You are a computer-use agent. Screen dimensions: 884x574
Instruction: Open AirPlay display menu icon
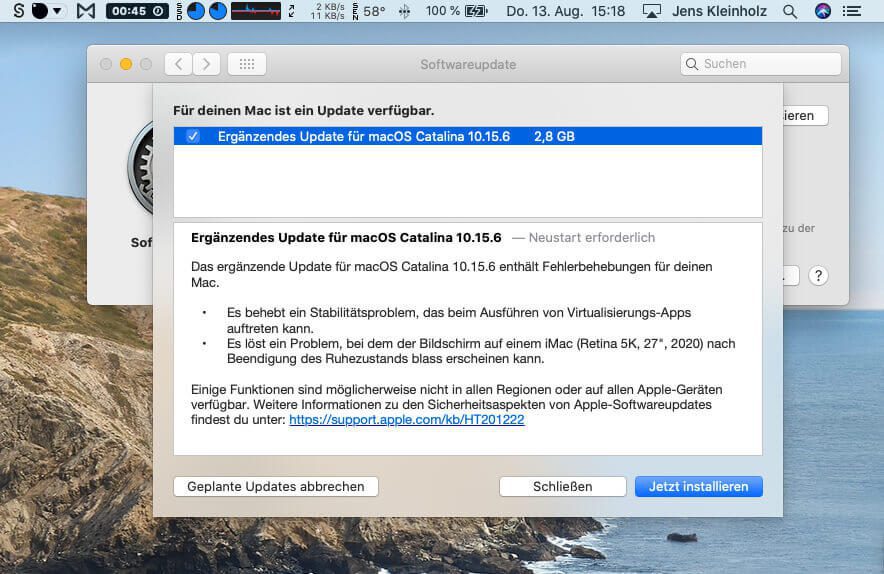652,11
